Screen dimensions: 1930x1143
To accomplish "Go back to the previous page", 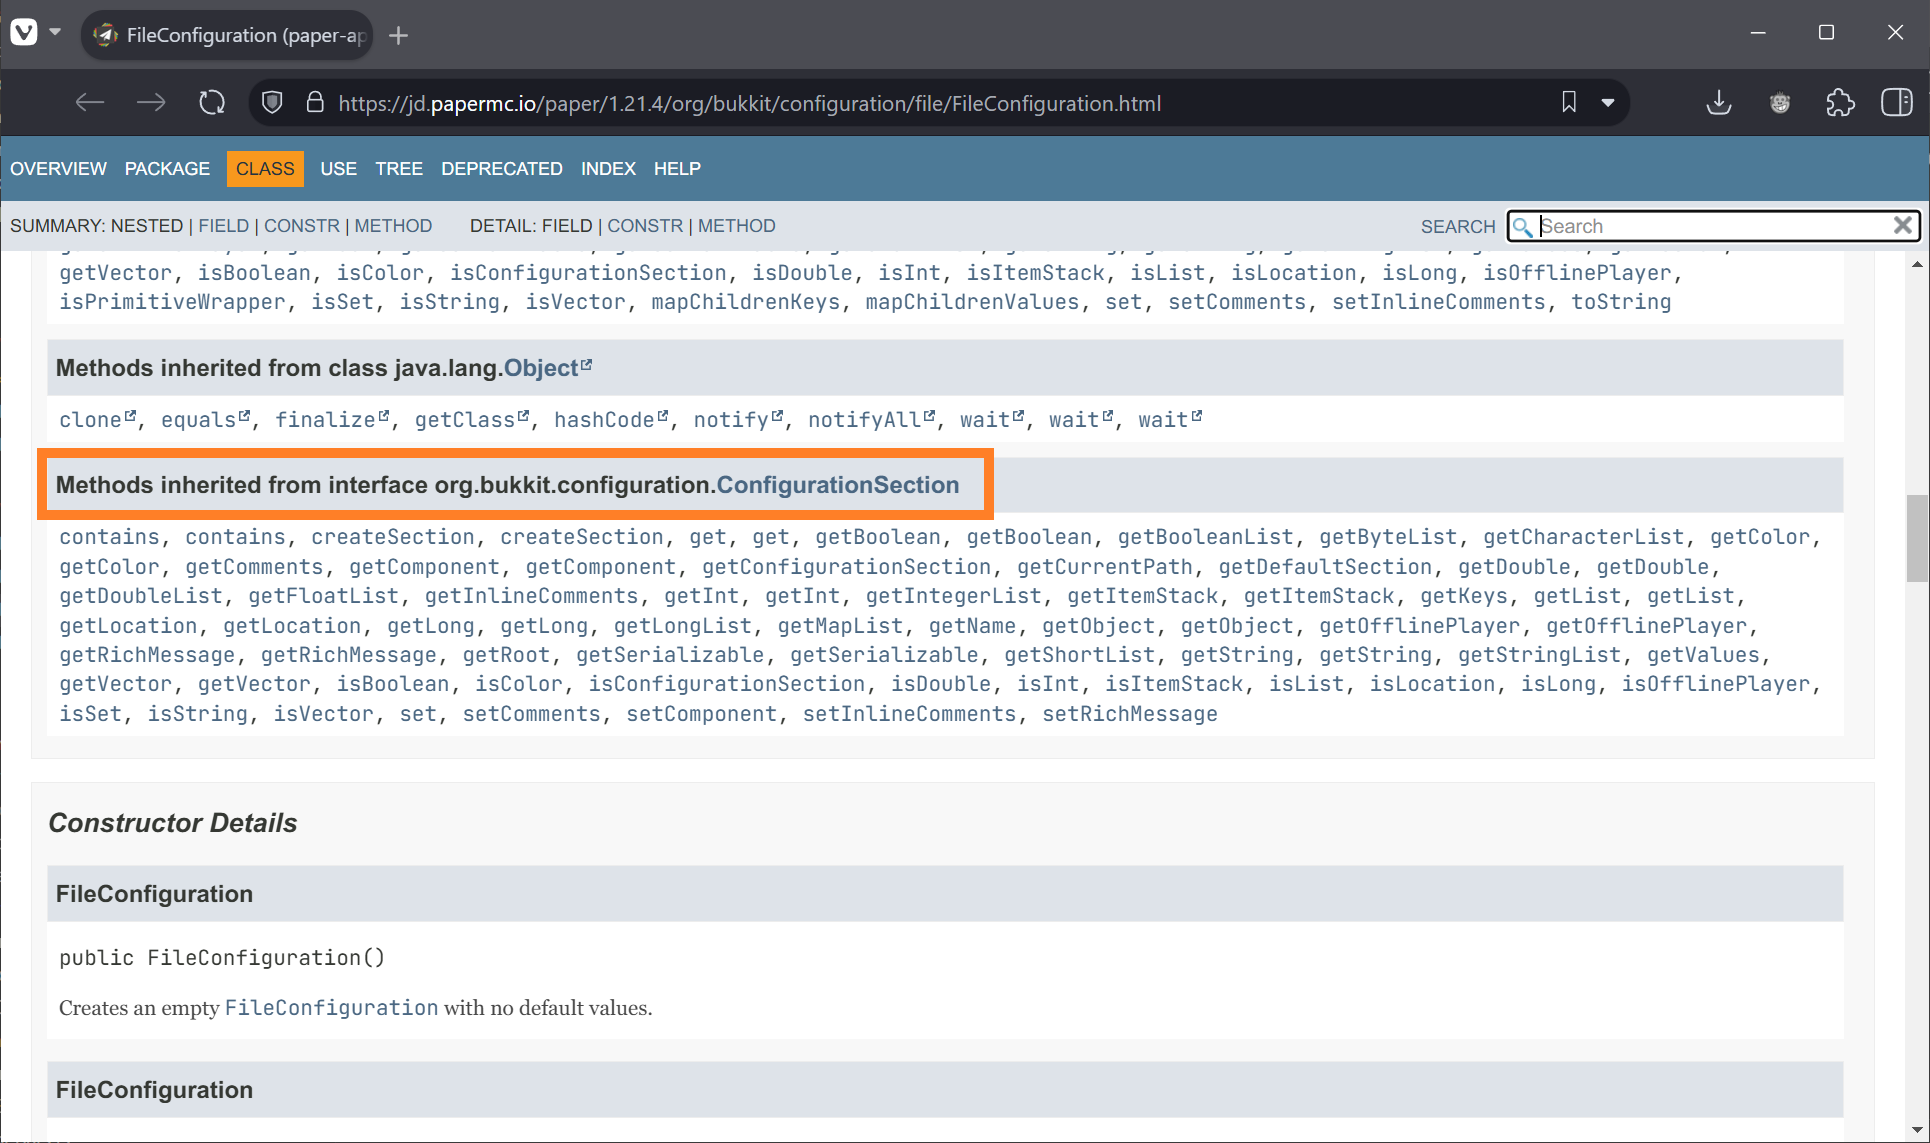I will pyautogui.click(x=89, y=102).
